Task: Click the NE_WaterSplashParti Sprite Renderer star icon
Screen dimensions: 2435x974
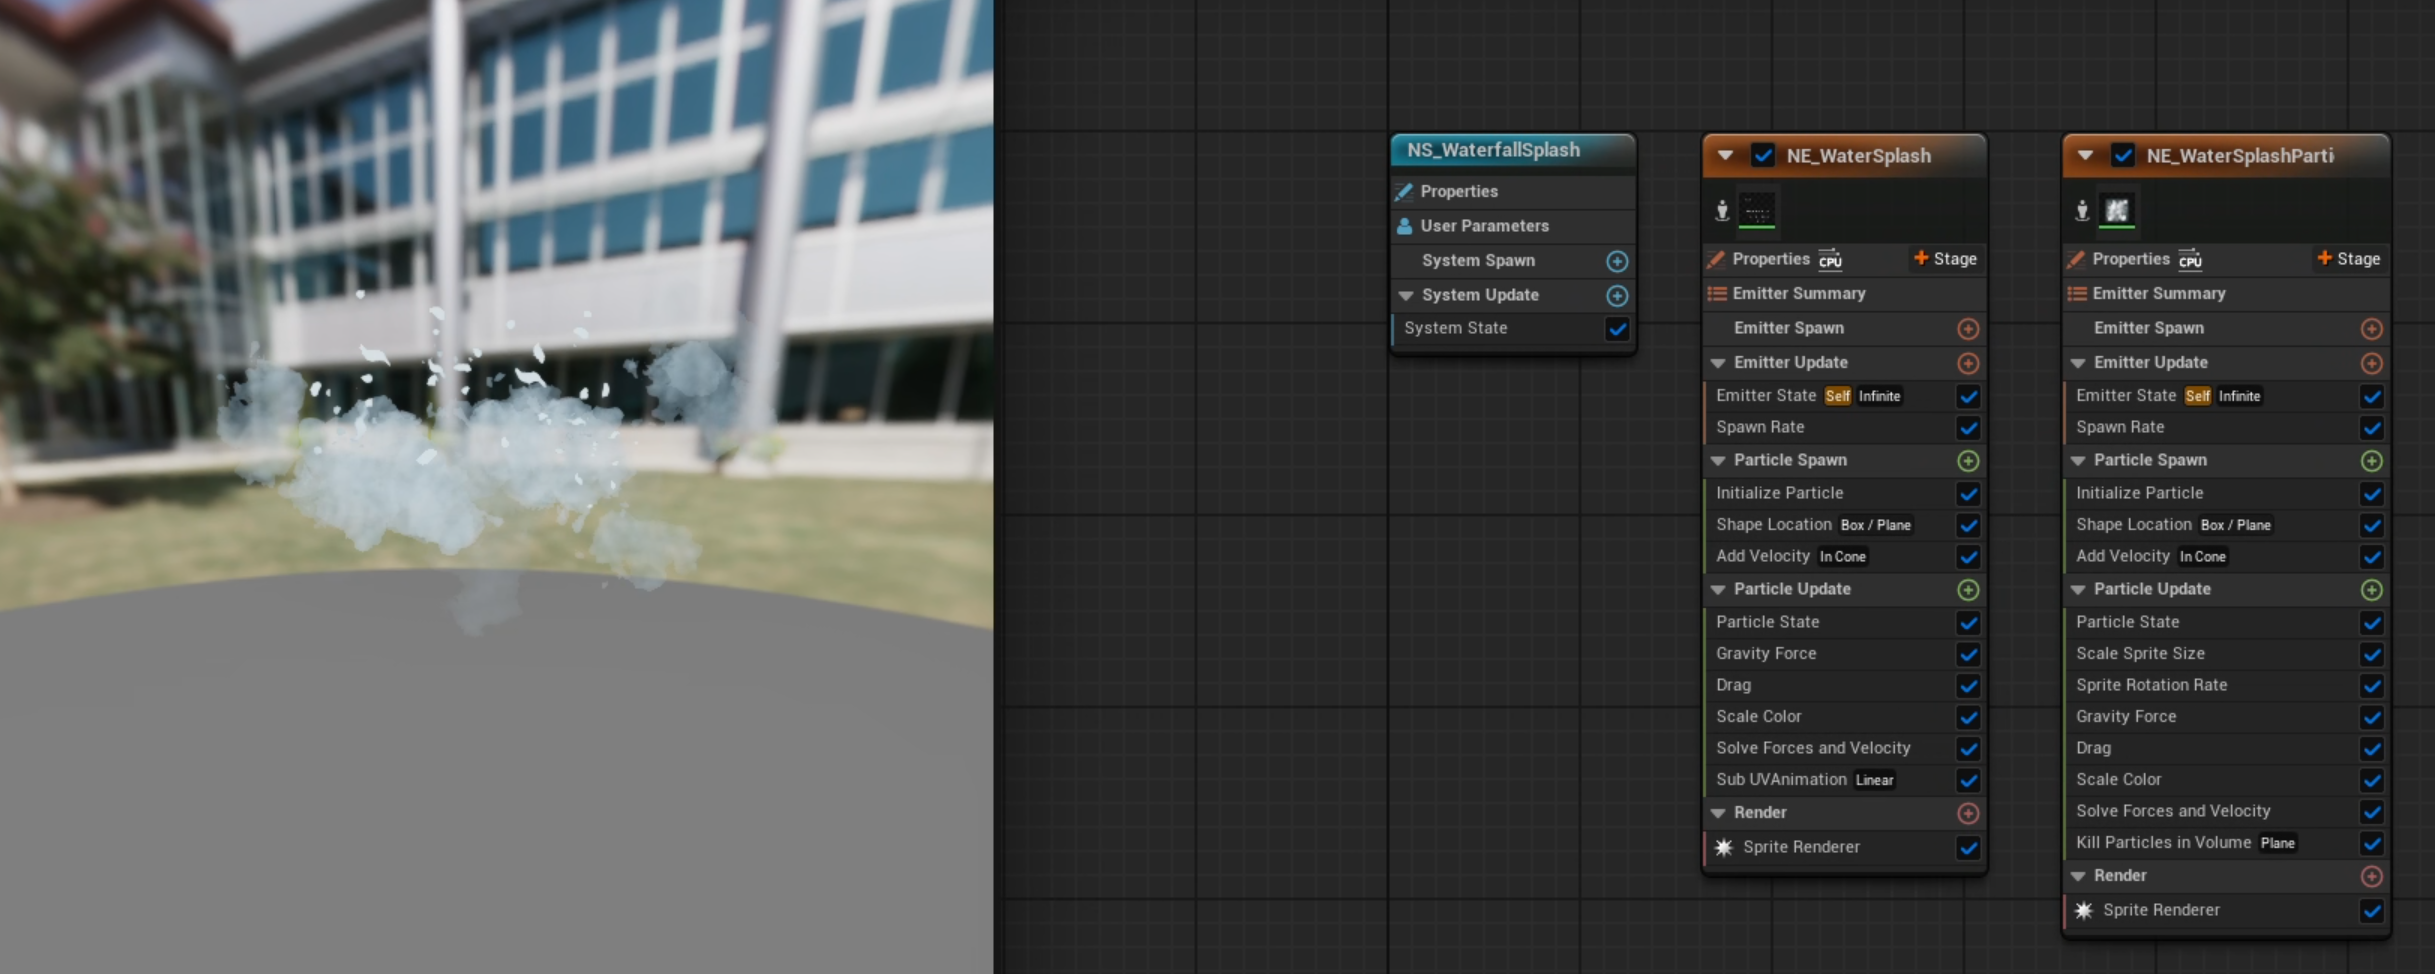Action: click(2084, 911)
